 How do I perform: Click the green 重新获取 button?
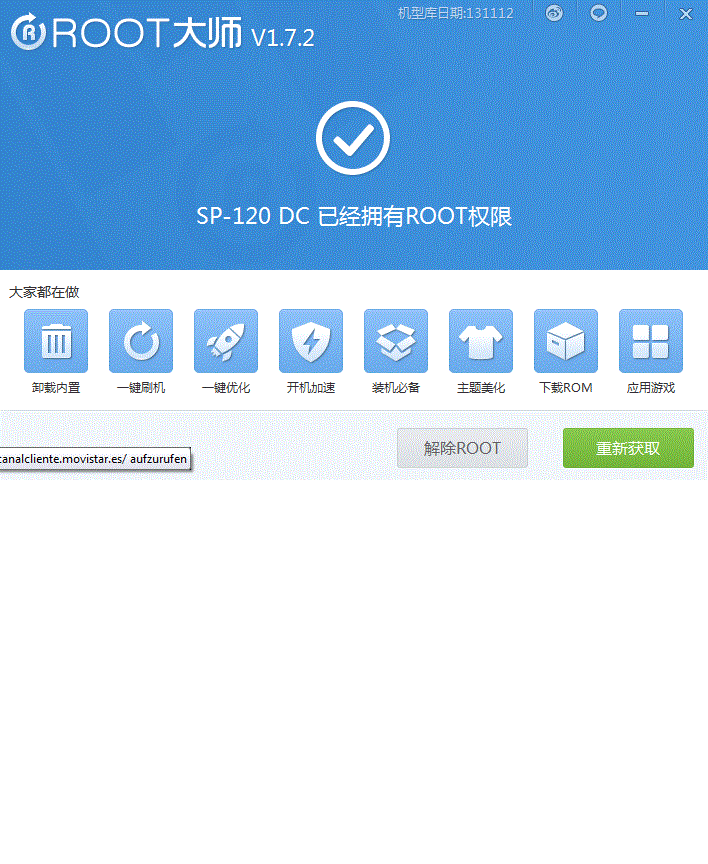click(x=628, y=448)
